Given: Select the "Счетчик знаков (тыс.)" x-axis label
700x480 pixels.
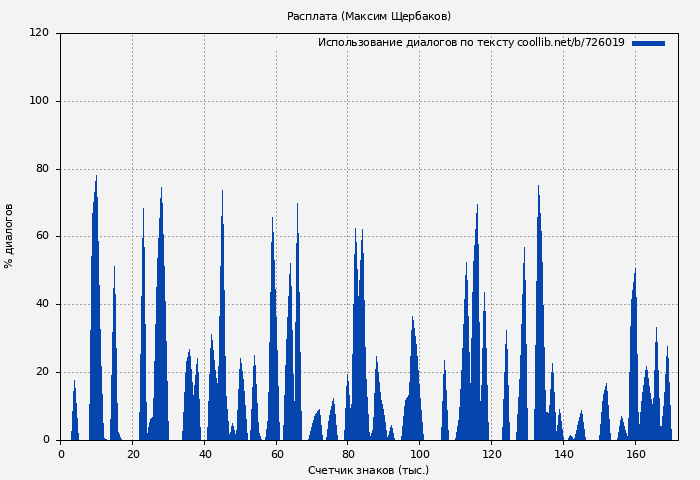Looking at the screenshot, I should (368, 470).
